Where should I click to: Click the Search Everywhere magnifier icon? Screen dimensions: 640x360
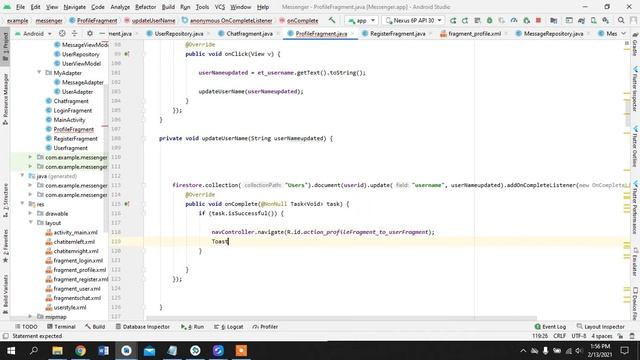621,20
